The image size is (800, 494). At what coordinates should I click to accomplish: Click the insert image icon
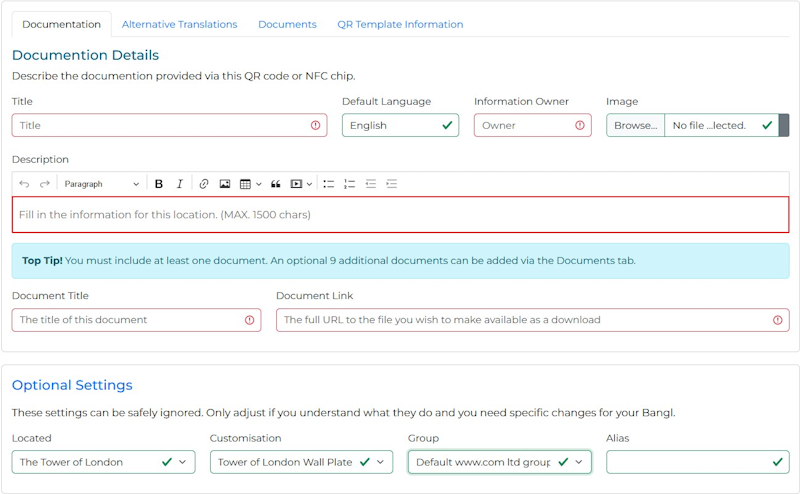tap(225, 184)
